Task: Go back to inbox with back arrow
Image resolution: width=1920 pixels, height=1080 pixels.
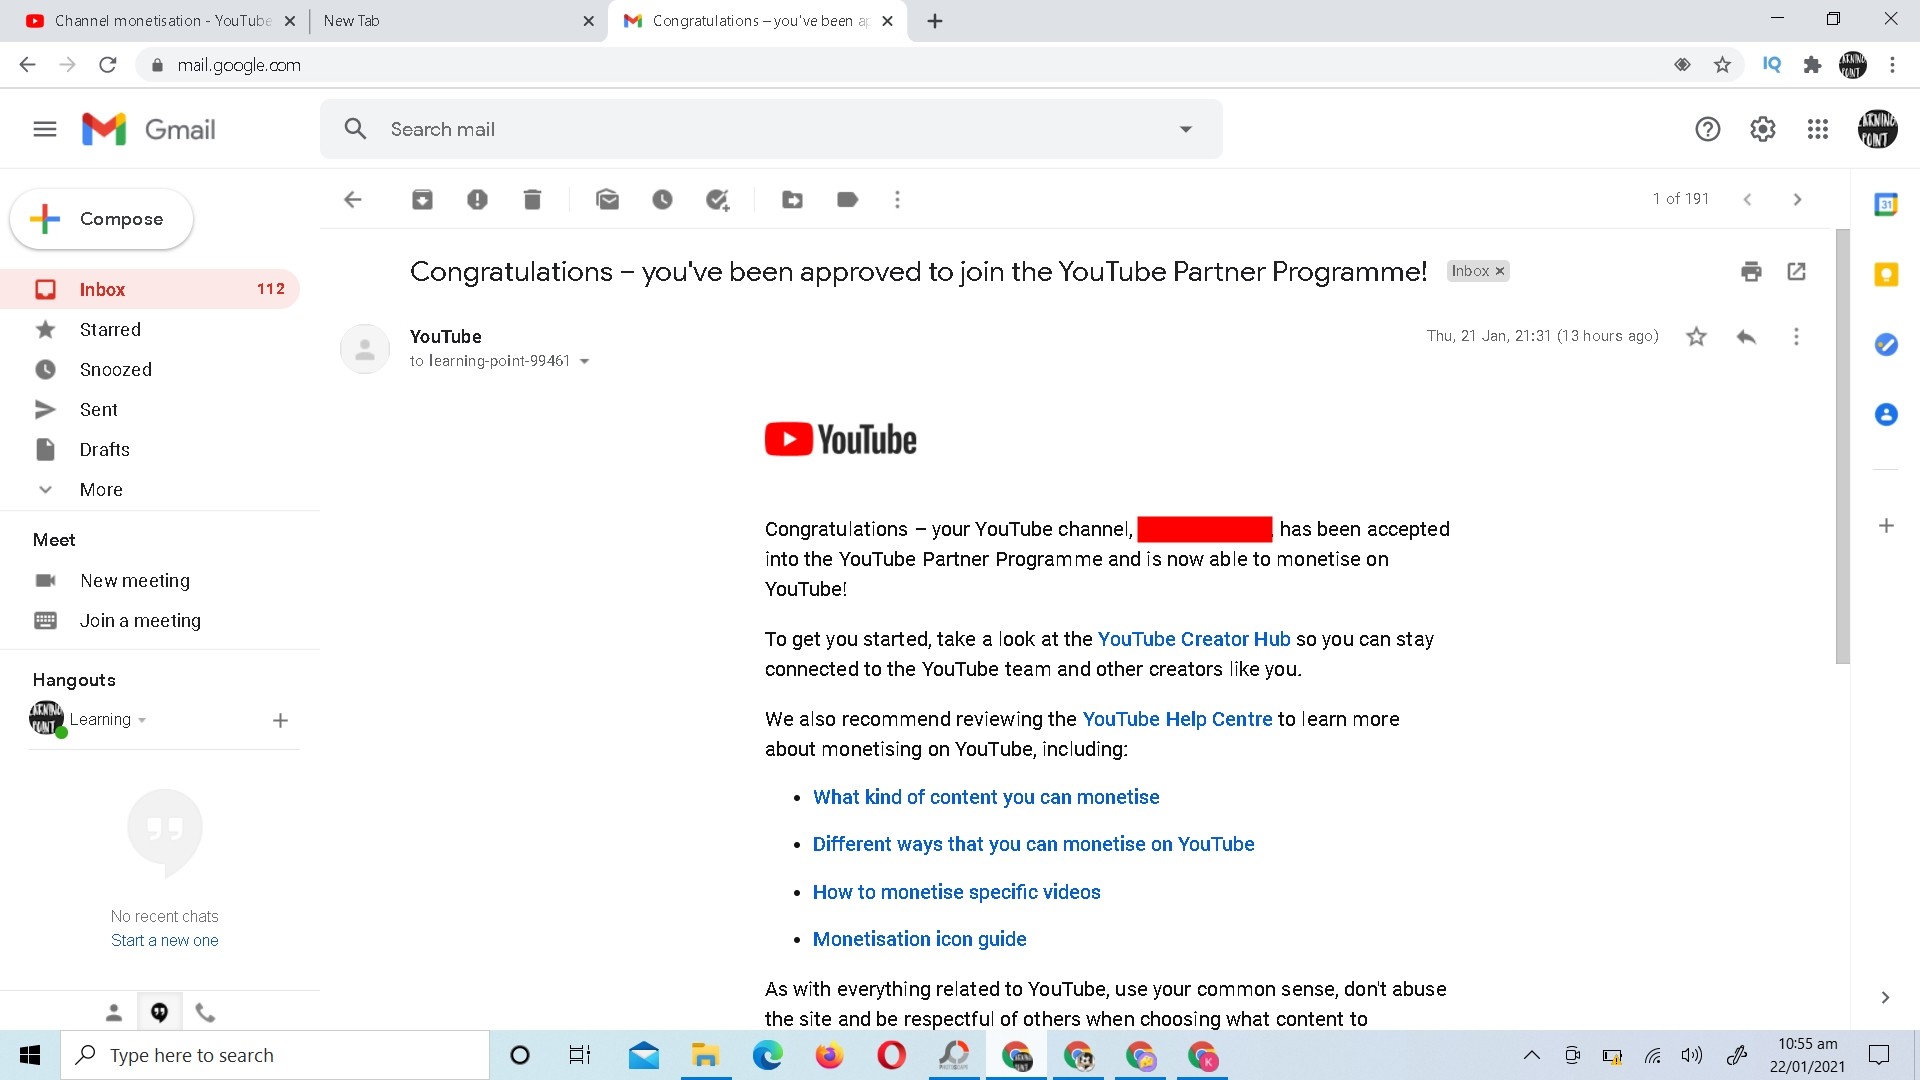Action: tap(352, 200)
